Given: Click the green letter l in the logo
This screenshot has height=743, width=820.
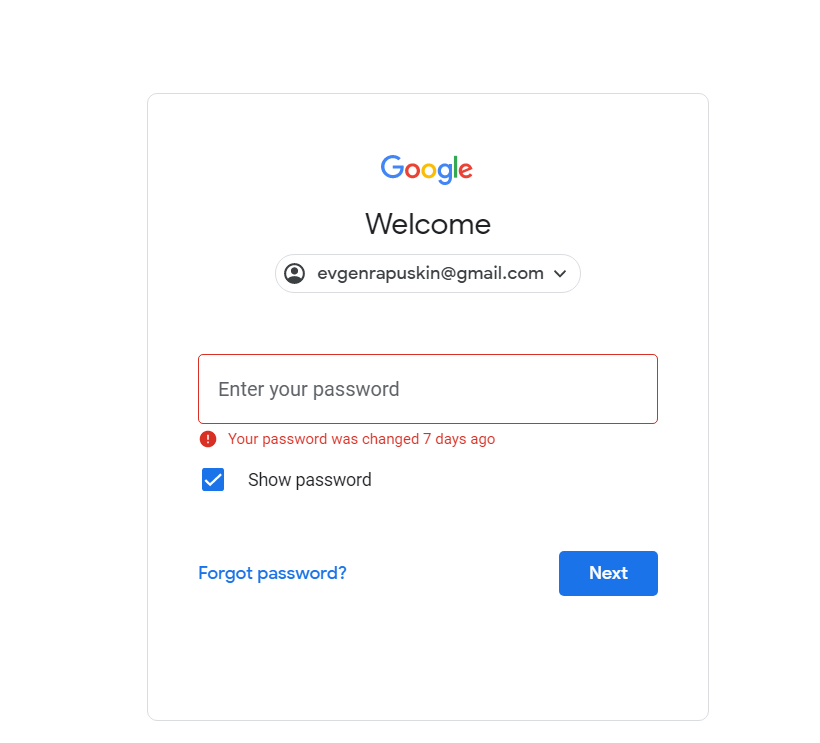Looking at the screenshot, I should click(456, 167).
